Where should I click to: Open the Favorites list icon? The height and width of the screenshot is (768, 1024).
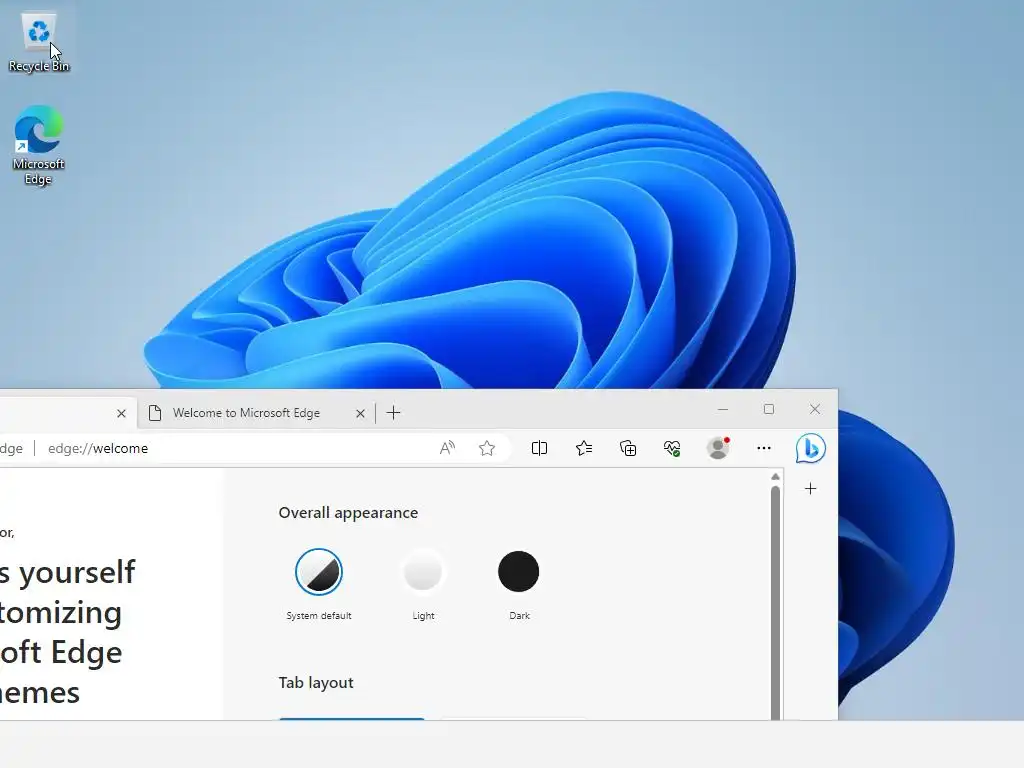584,448
